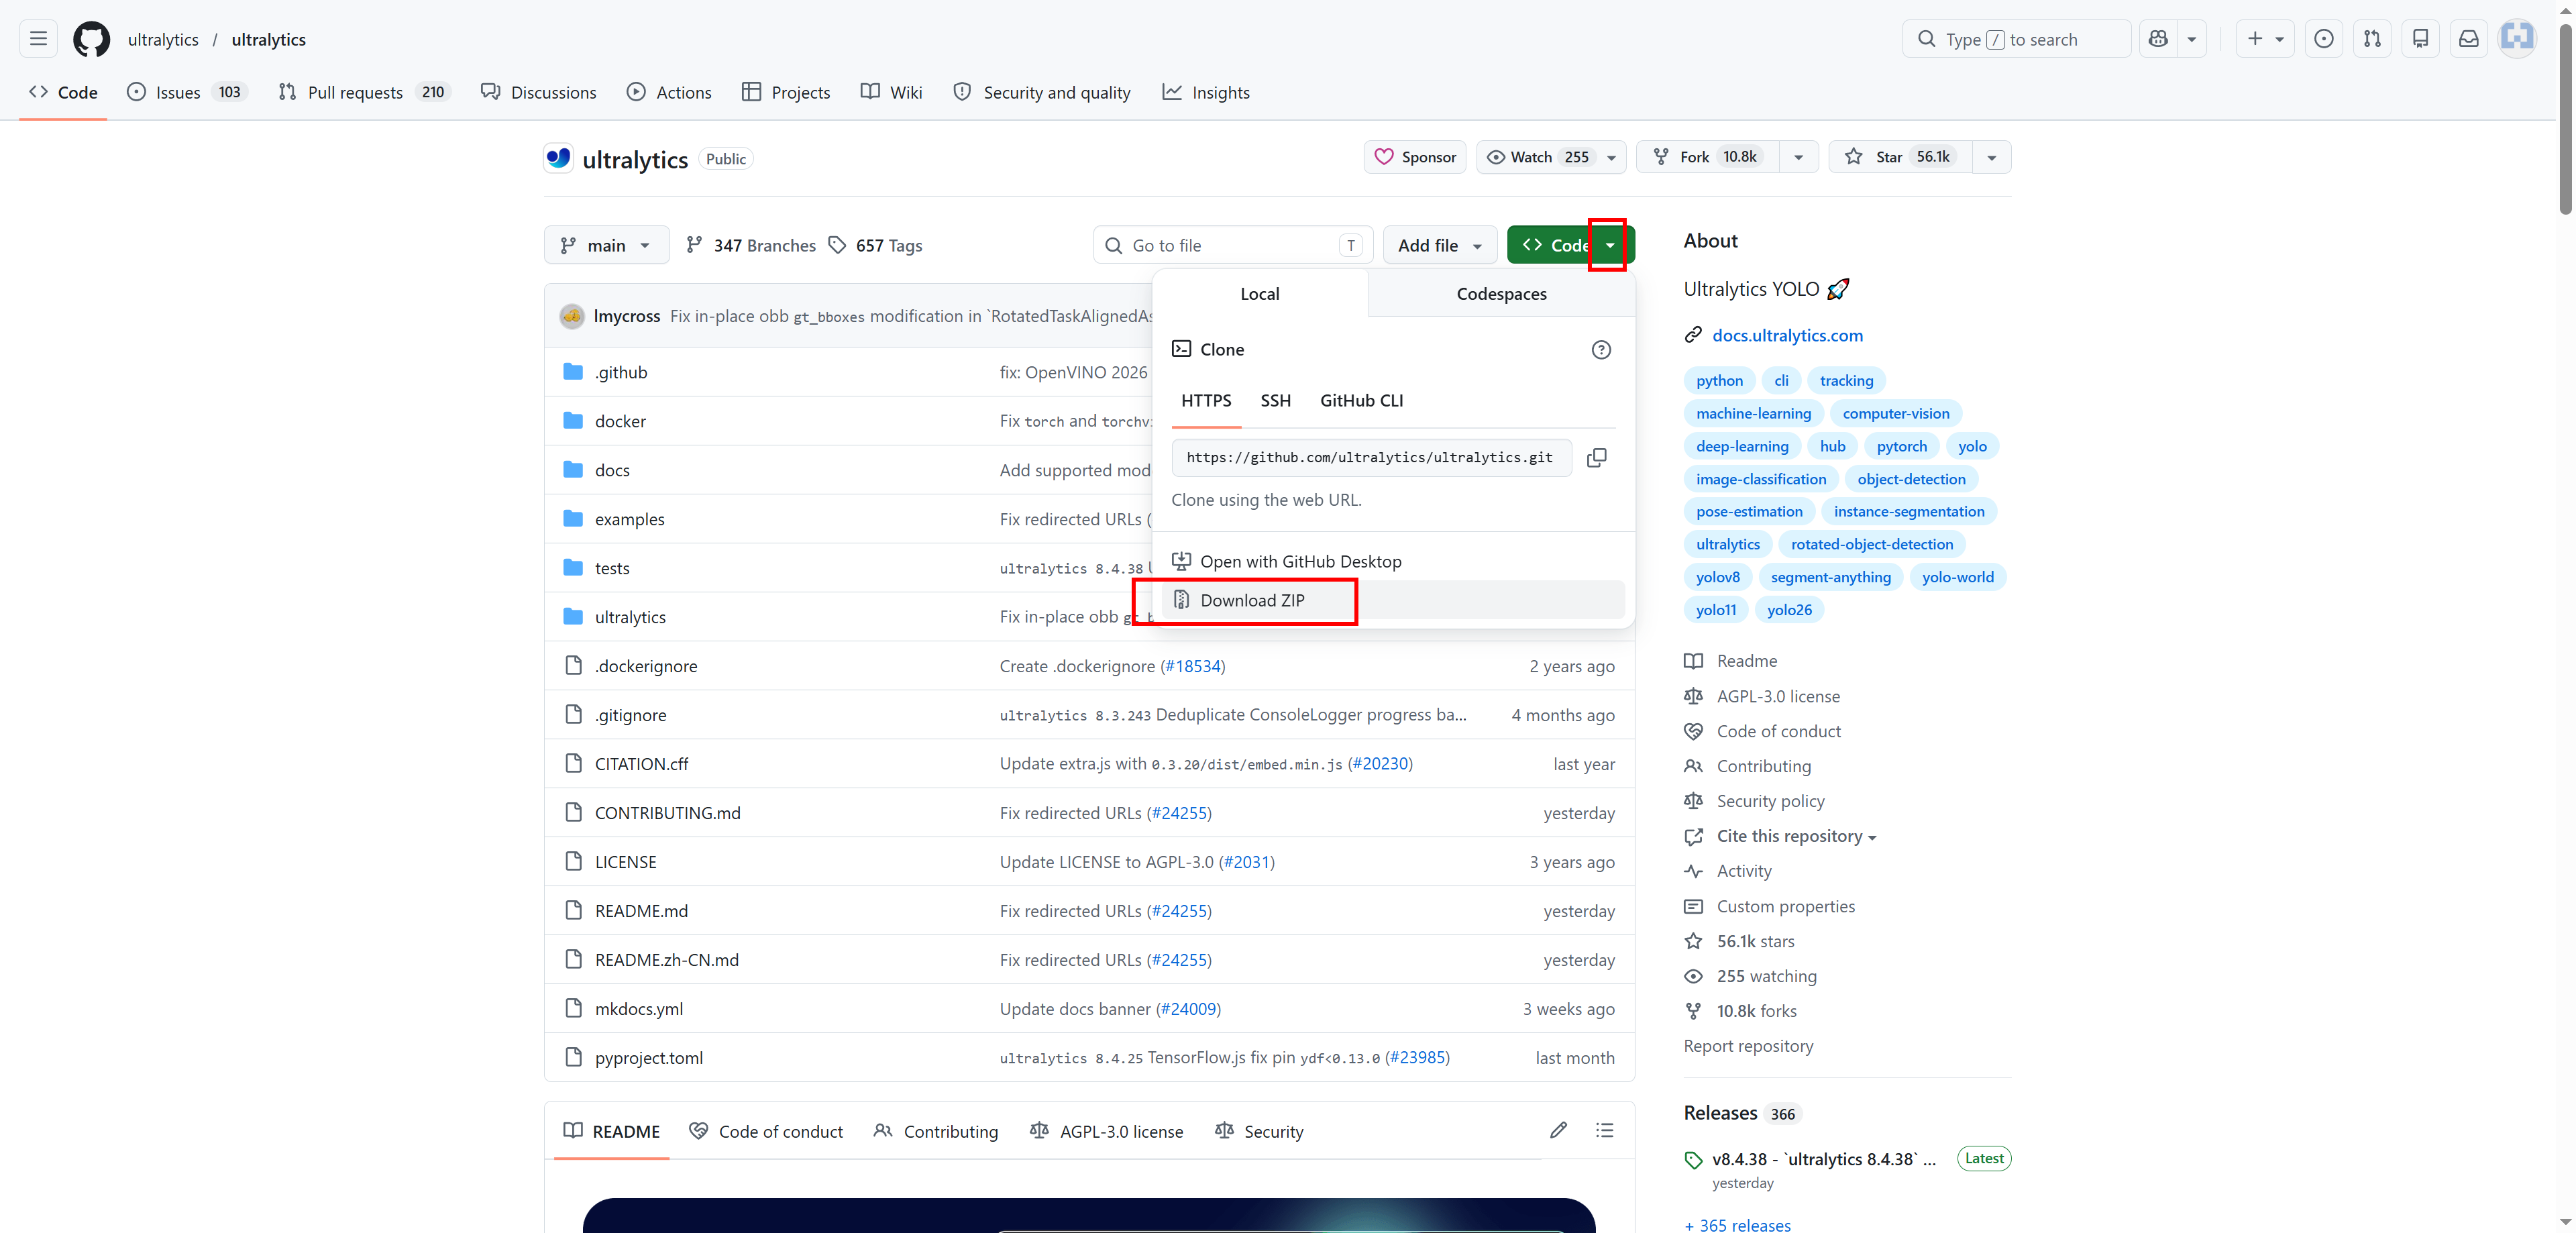This screenshot has width=2576, height=1233.
Task: Select the SSH clone tab
Action: coord(1275,401)
